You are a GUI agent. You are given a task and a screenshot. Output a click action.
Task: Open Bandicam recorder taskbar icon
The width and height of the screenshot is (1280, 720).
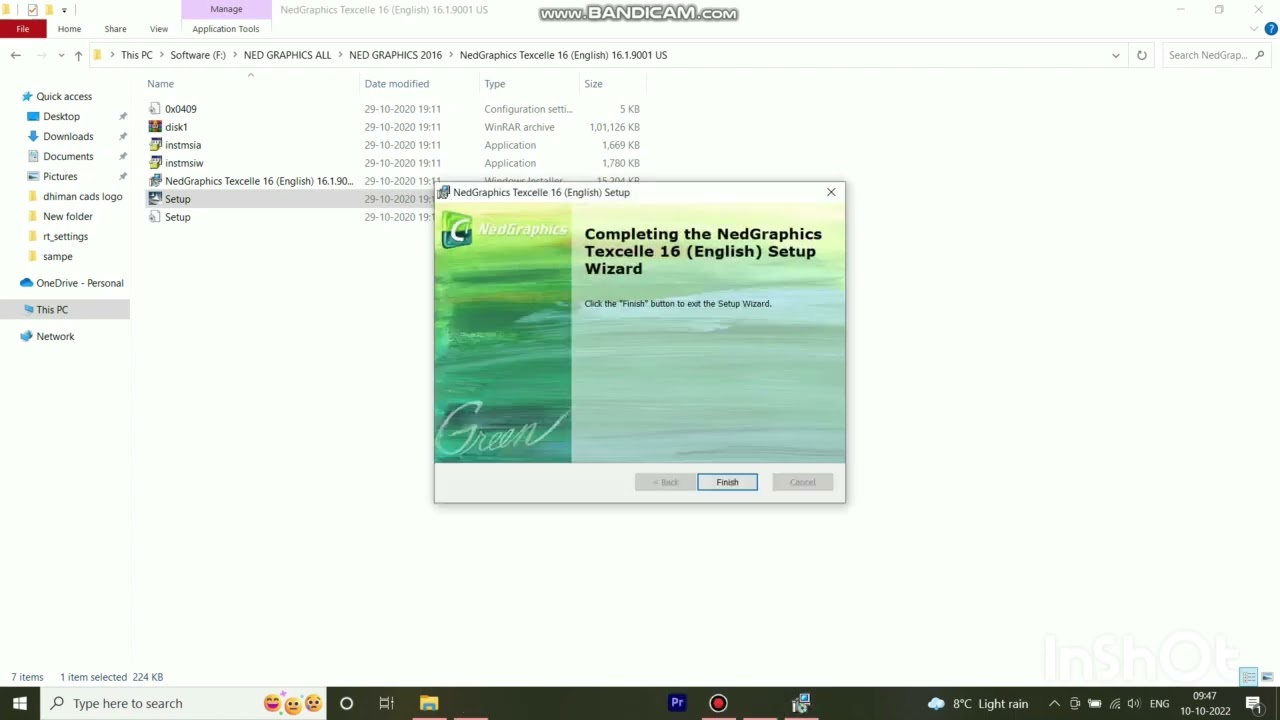[718, 703]
